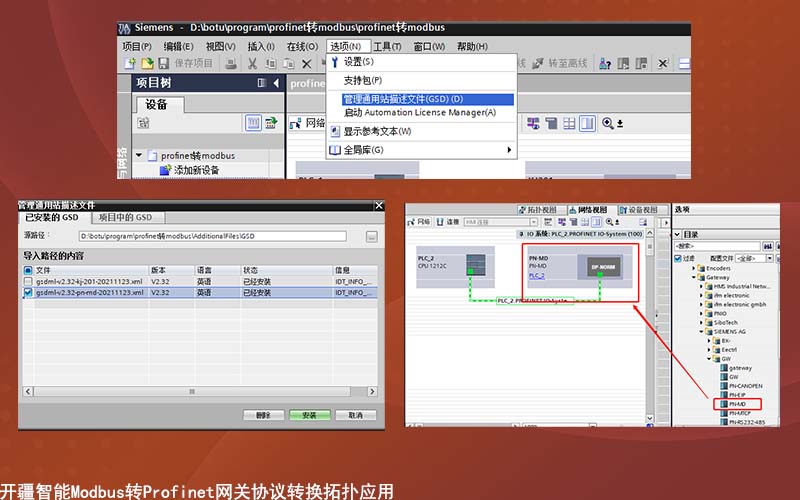Select 启动 Automation License Manager entry

point(419,112)
